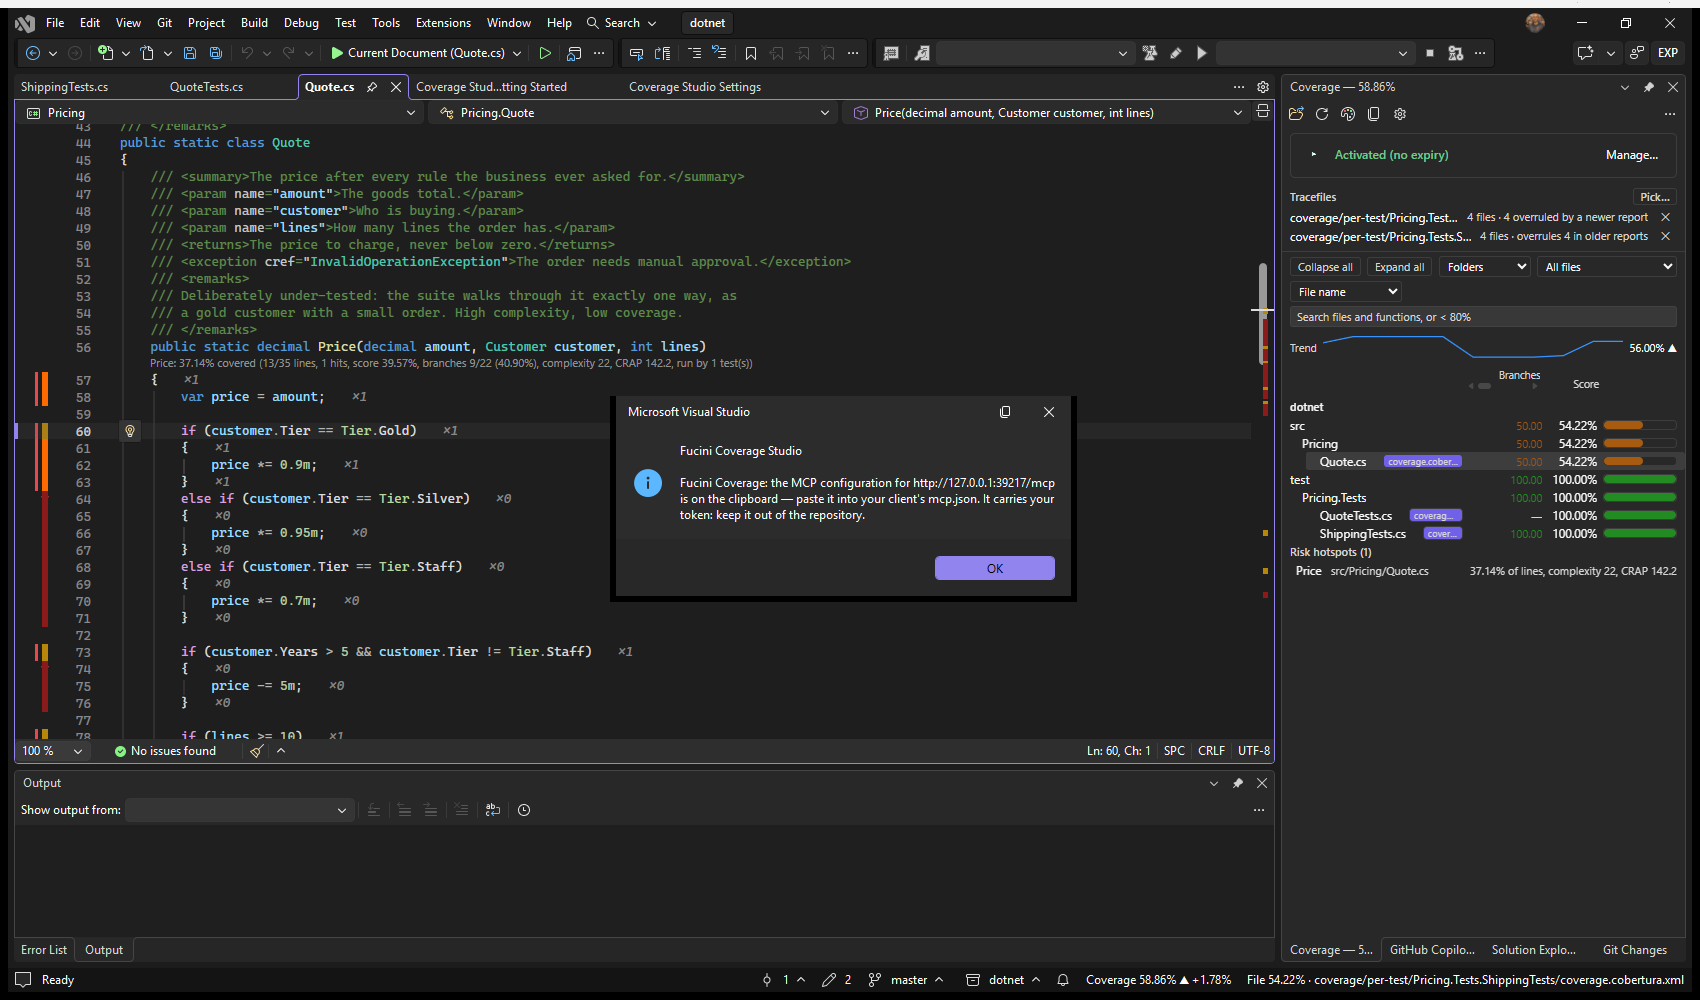Toggle the timestamp clock icon in Output

tap(524, 810)
